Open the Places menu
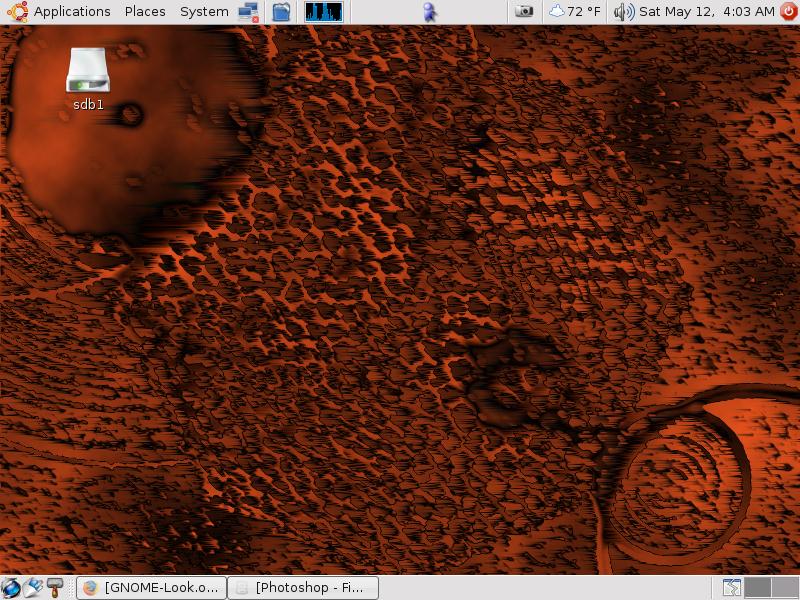The height and width of the screenshot is (600, 800). coord(145,11)
